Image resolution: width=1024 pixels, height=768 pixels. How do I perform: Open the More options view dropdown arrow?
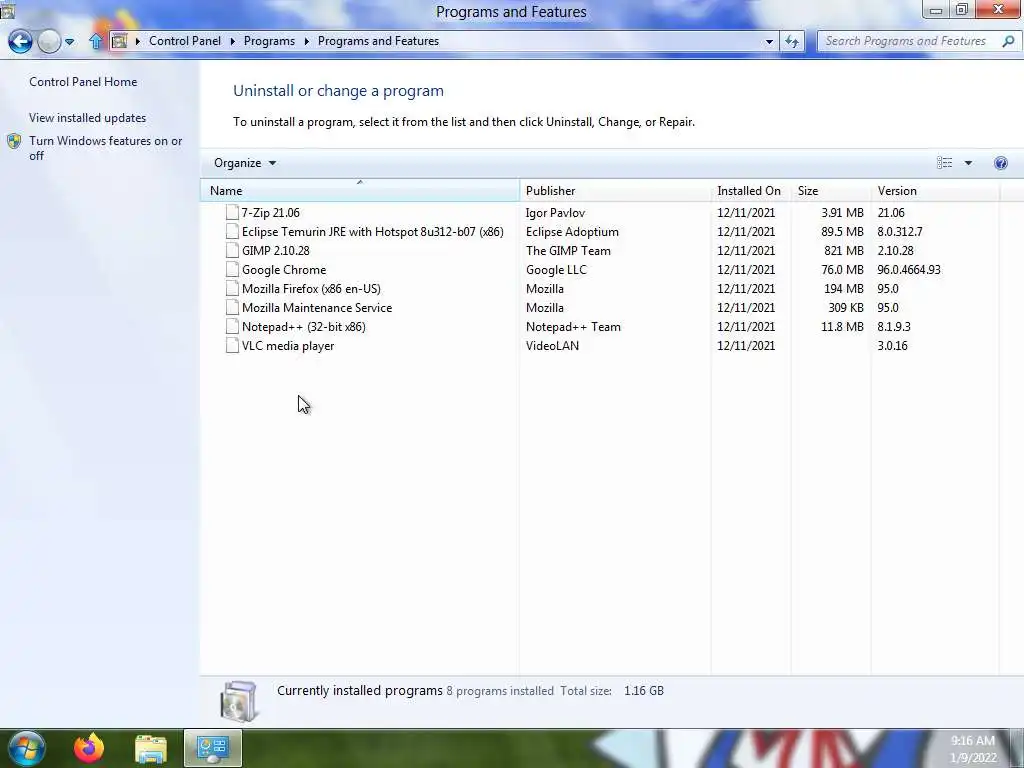point(968,163)
